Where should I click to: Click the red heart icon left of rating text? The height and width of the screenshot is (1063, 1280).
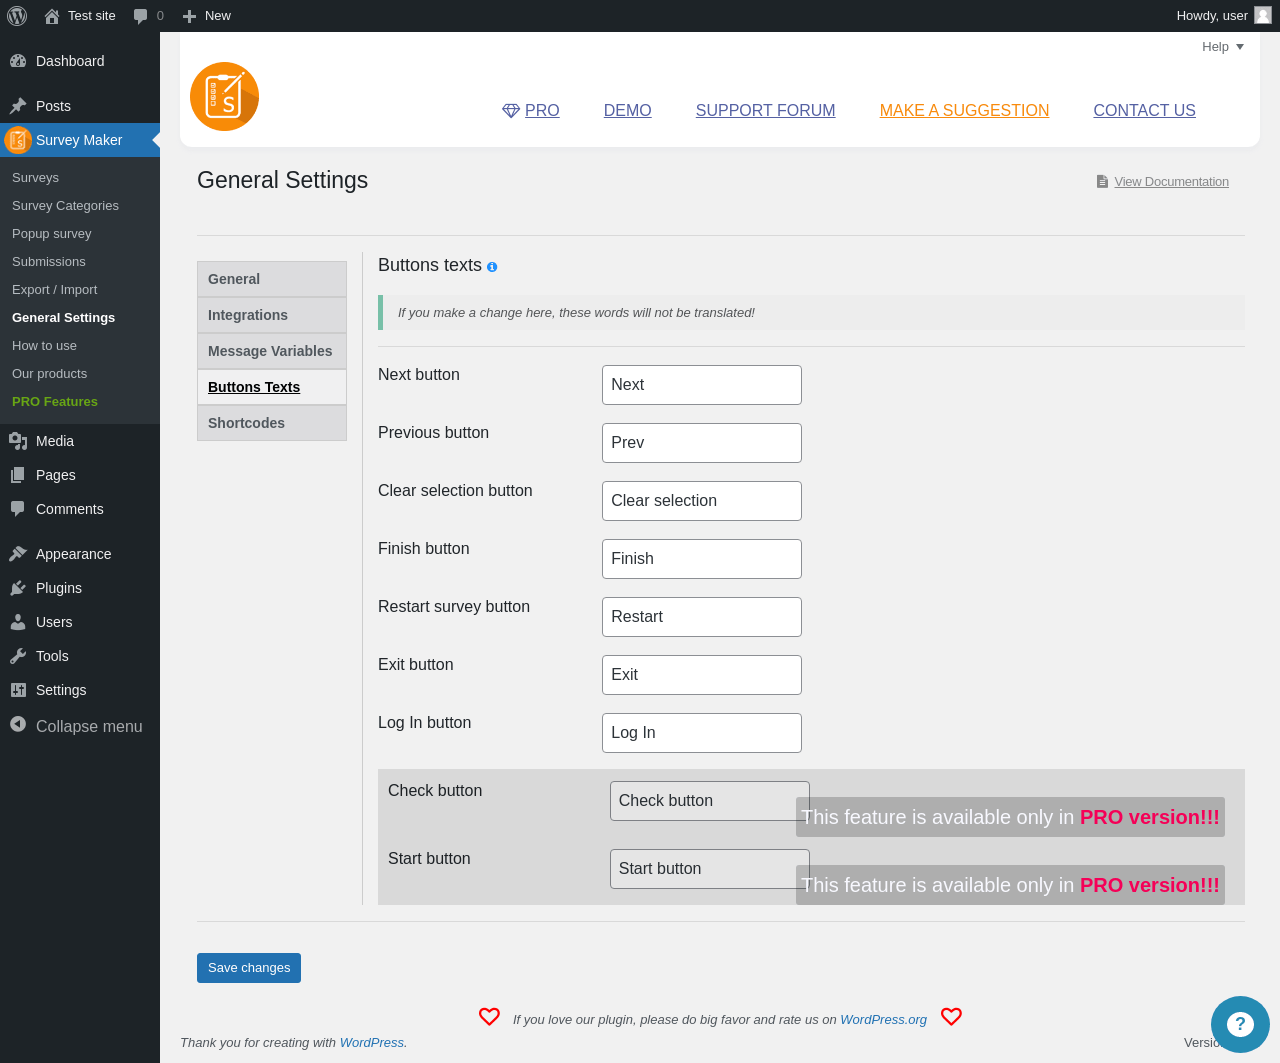click(x=489, y=1017)
